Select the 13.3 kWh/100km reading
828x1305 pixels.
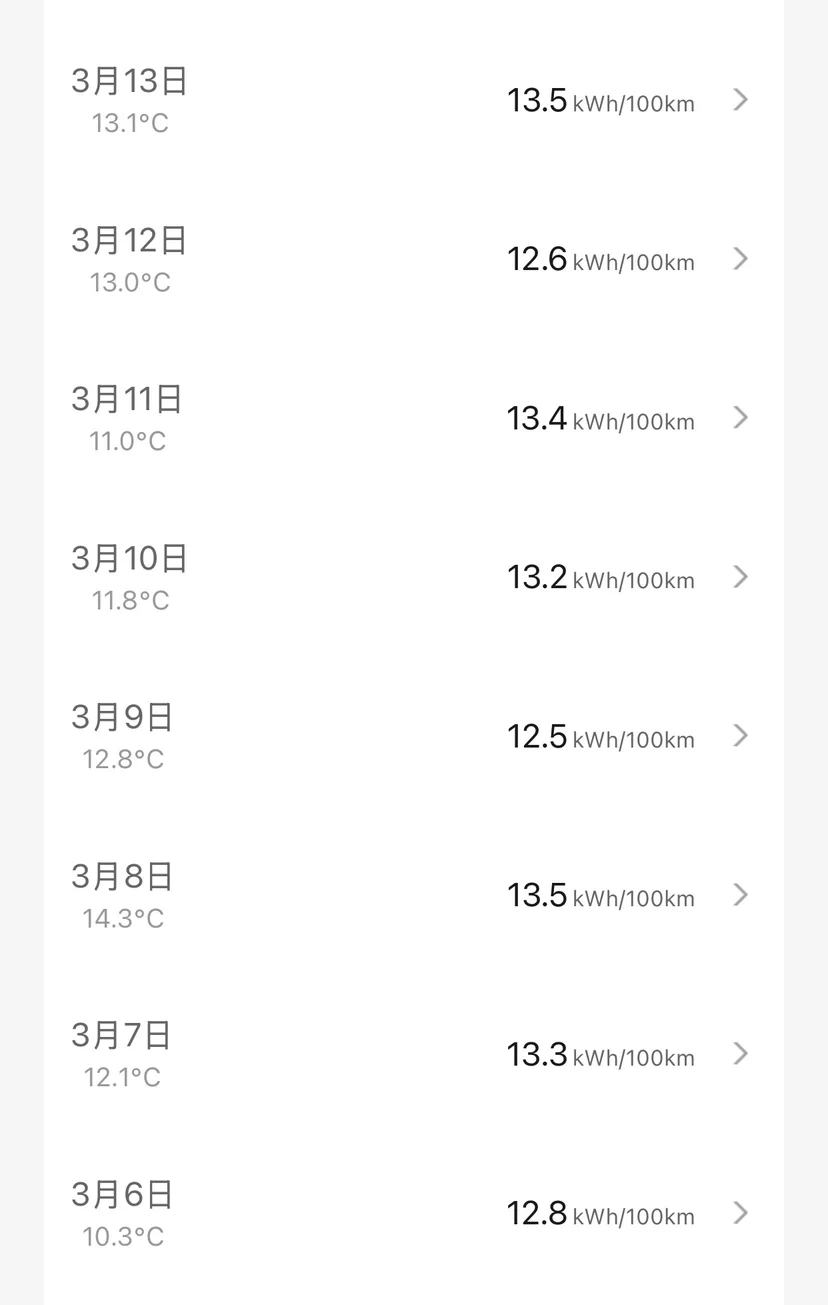(x=600, y=1055)
